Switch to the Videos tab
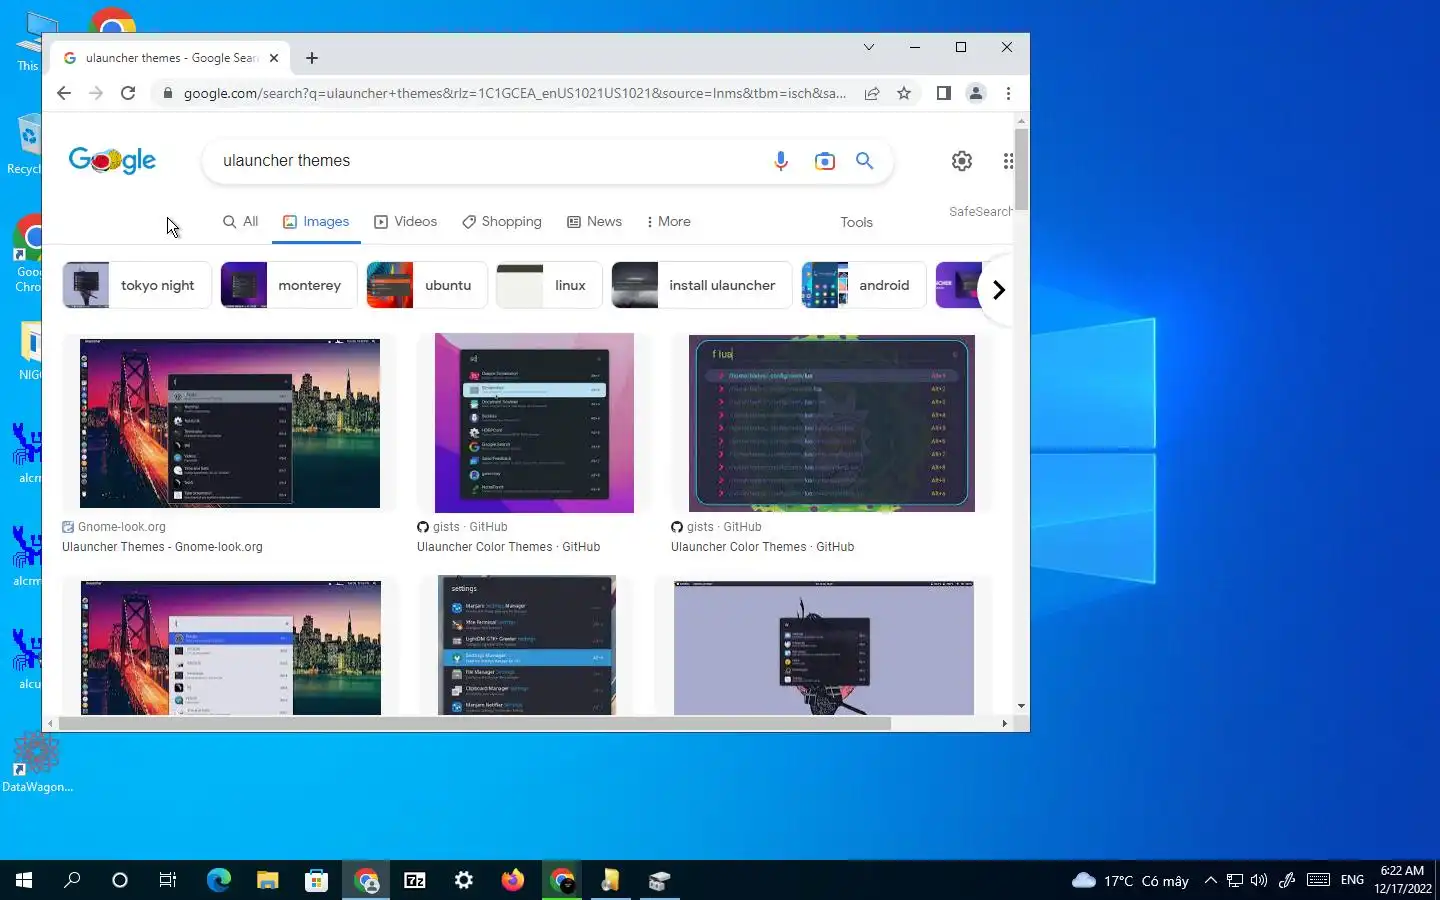 [405, 222]
